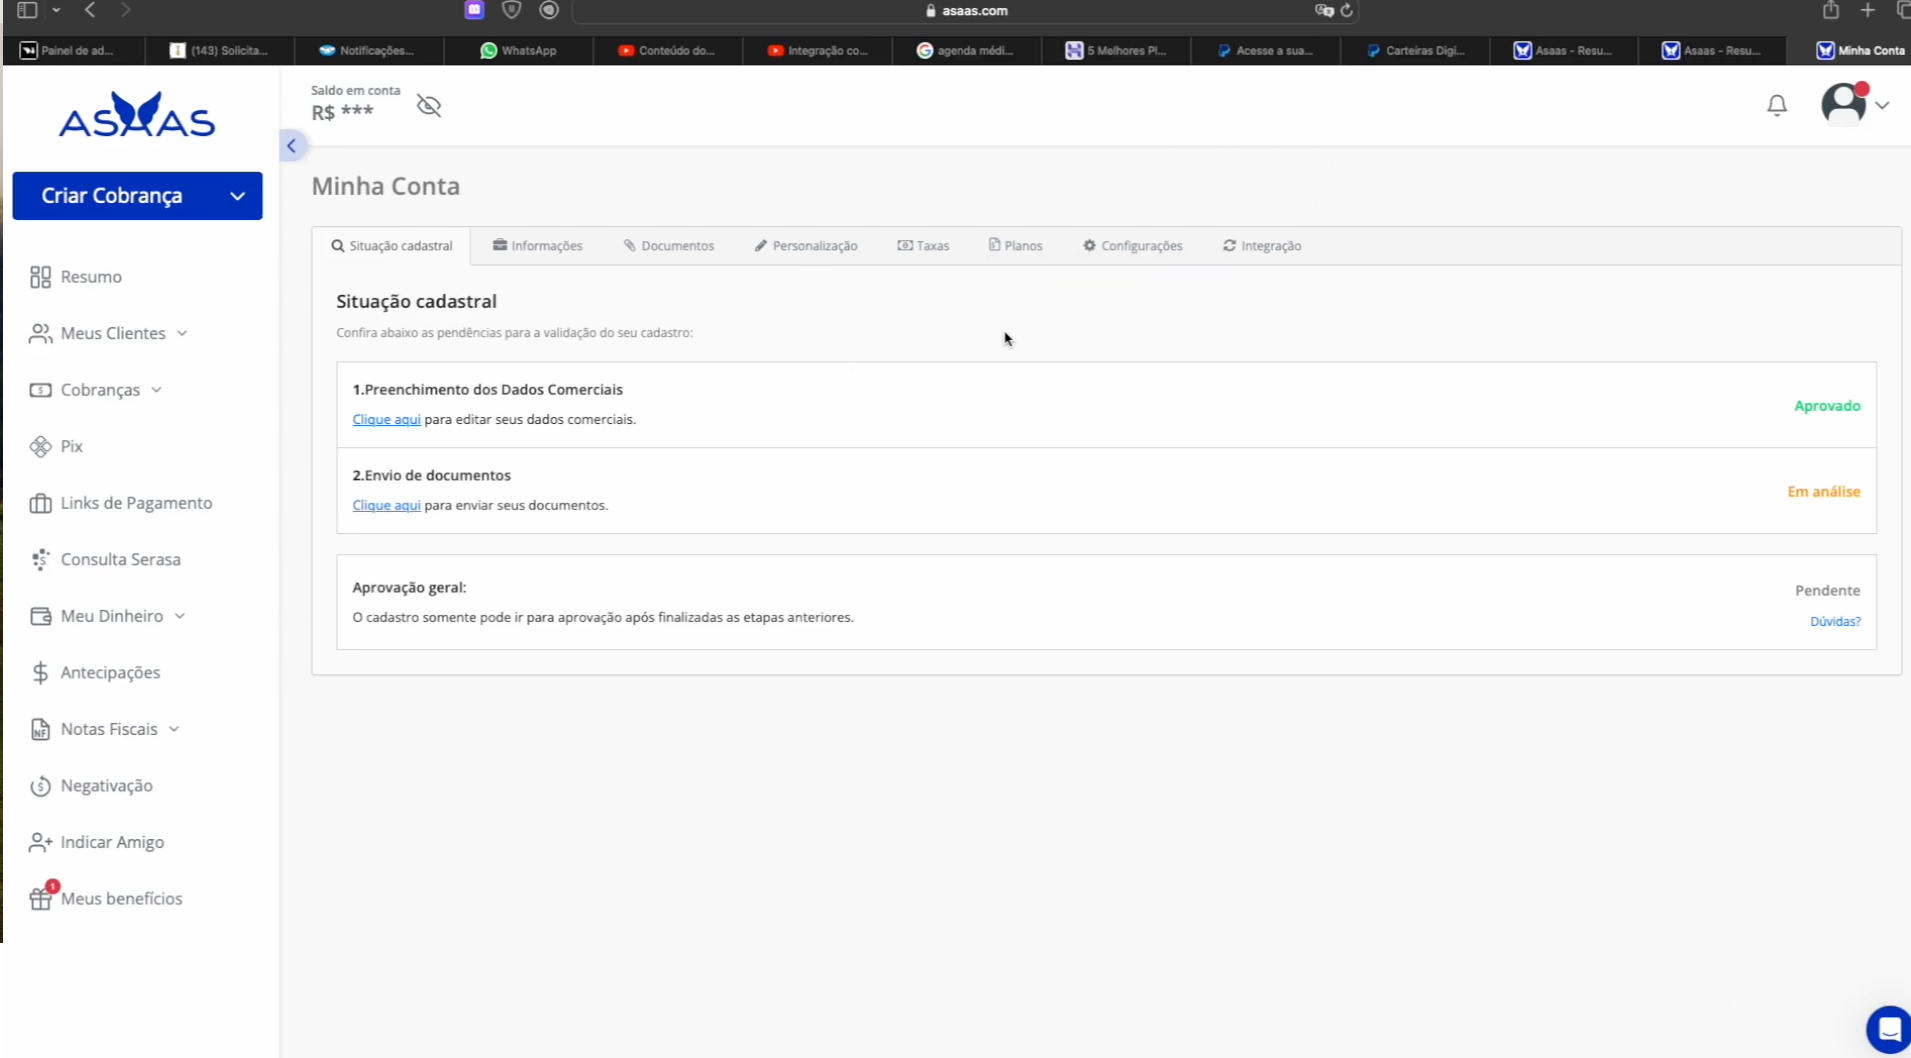
Task: Click the Dúvidas? link
Action: pos(1834,621)
